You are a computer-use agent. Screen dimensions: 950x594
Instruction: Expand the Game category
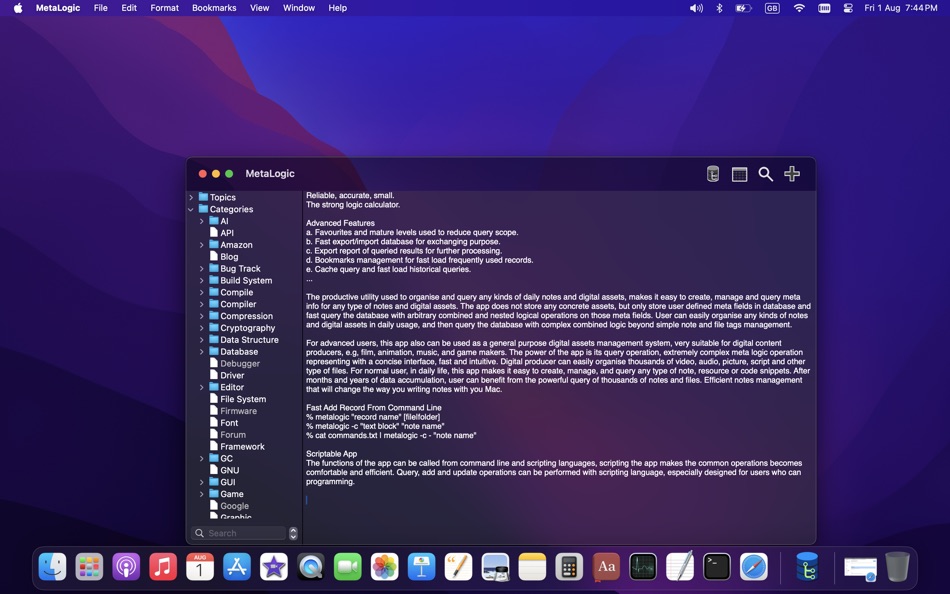(x=202, y=494)
